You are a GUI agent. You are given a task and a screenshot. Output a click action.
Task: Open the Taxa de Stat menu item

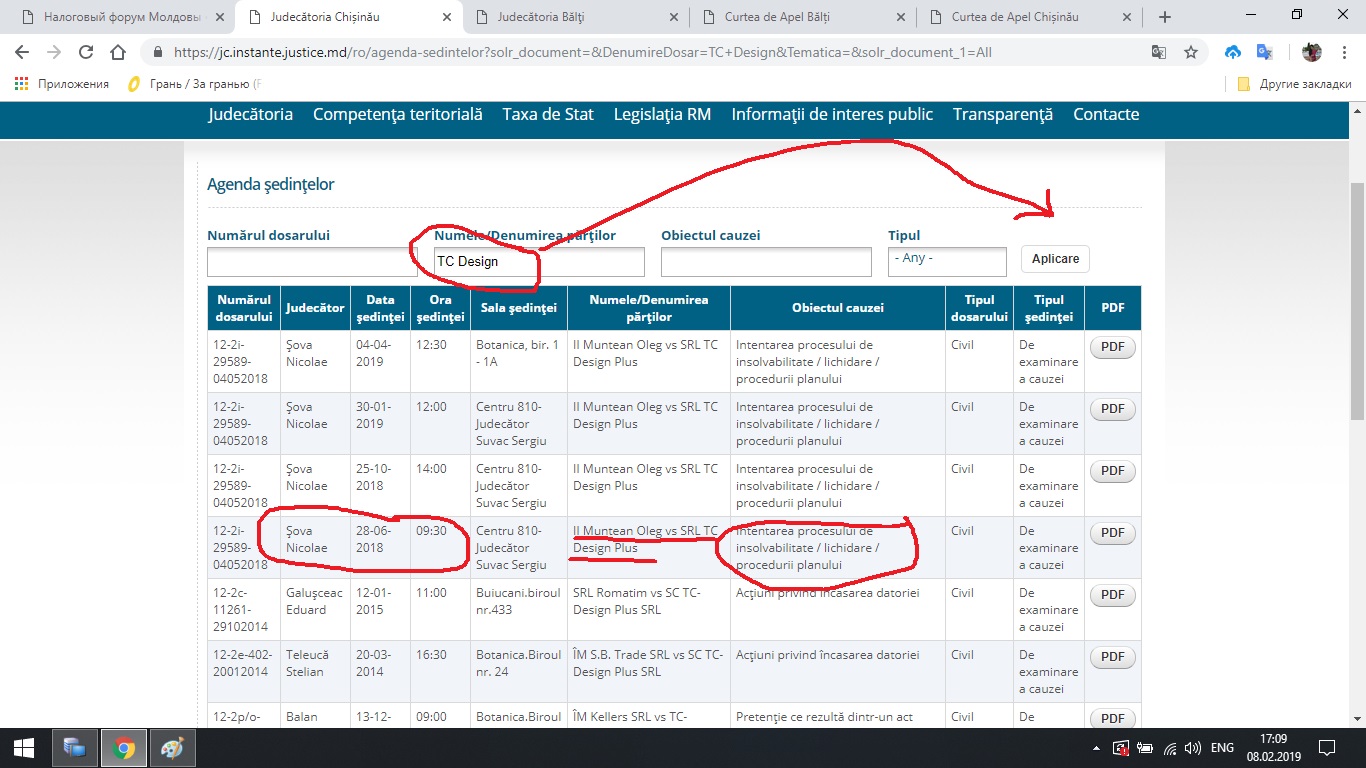point(548,114)
